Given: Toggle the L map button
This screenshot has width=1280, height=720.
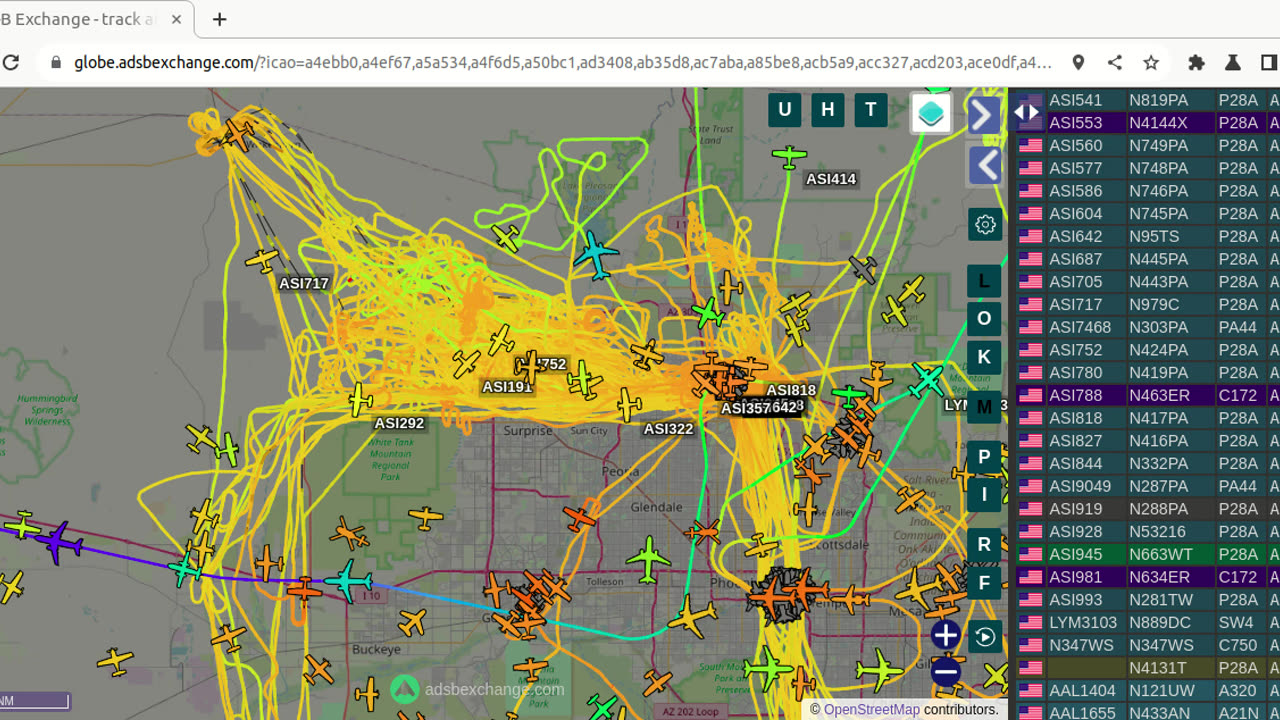Looking at the screenshot, I should coord(985,281).
